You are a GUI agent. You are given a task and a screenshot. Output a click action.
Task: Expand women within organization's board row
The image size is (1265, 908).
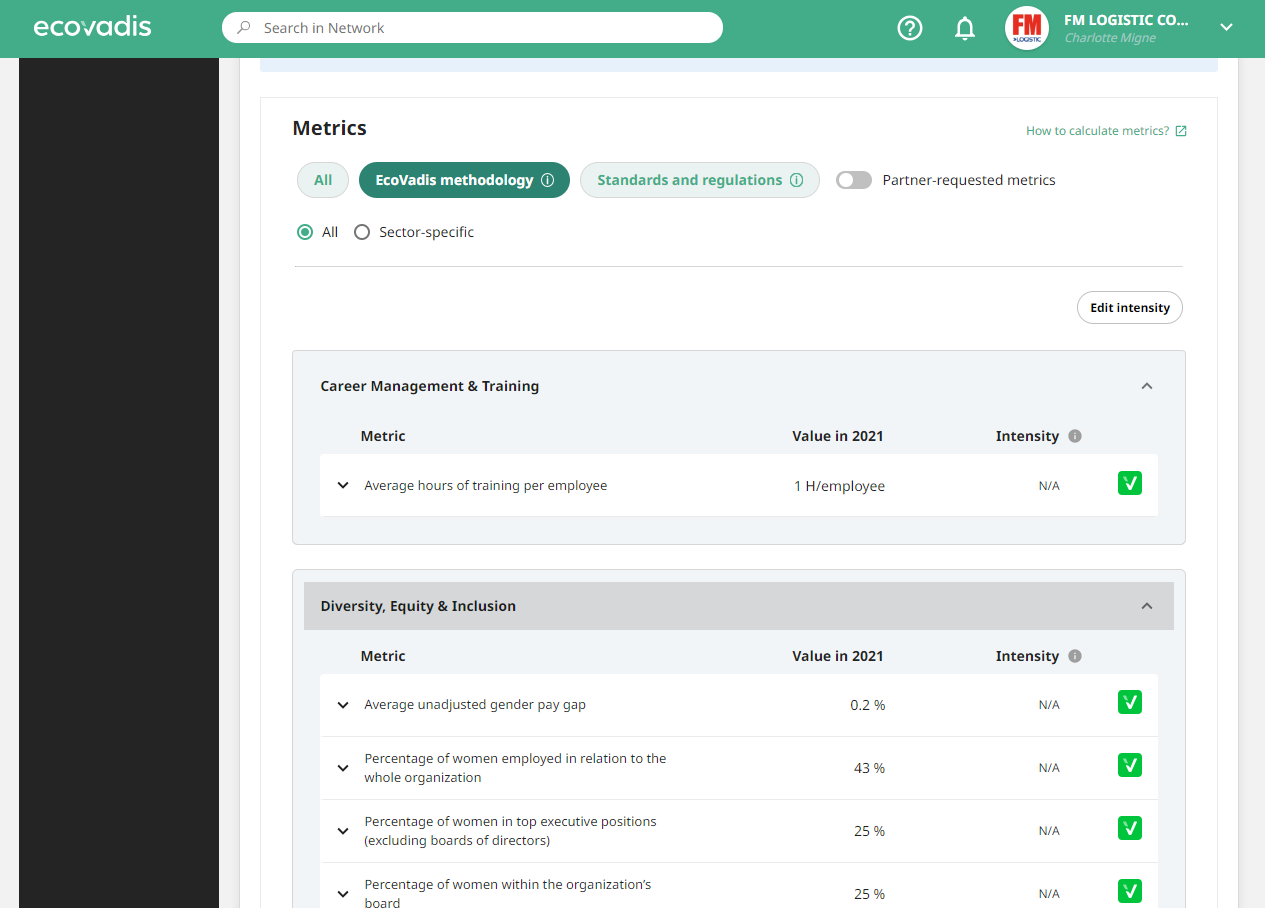(343, 894)
